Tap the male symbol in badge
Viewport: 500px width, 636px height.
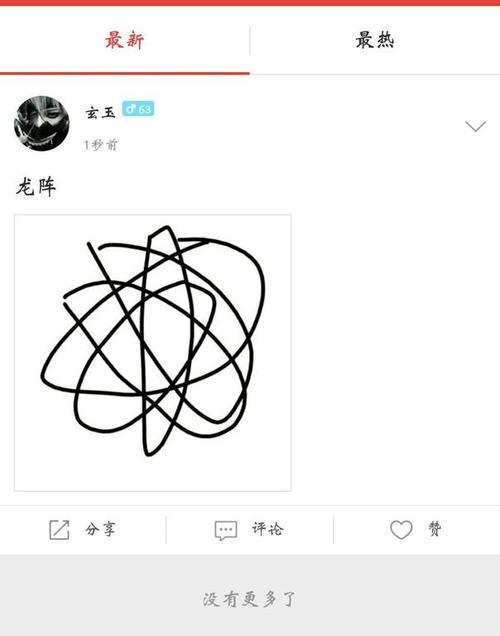point(131,108)
